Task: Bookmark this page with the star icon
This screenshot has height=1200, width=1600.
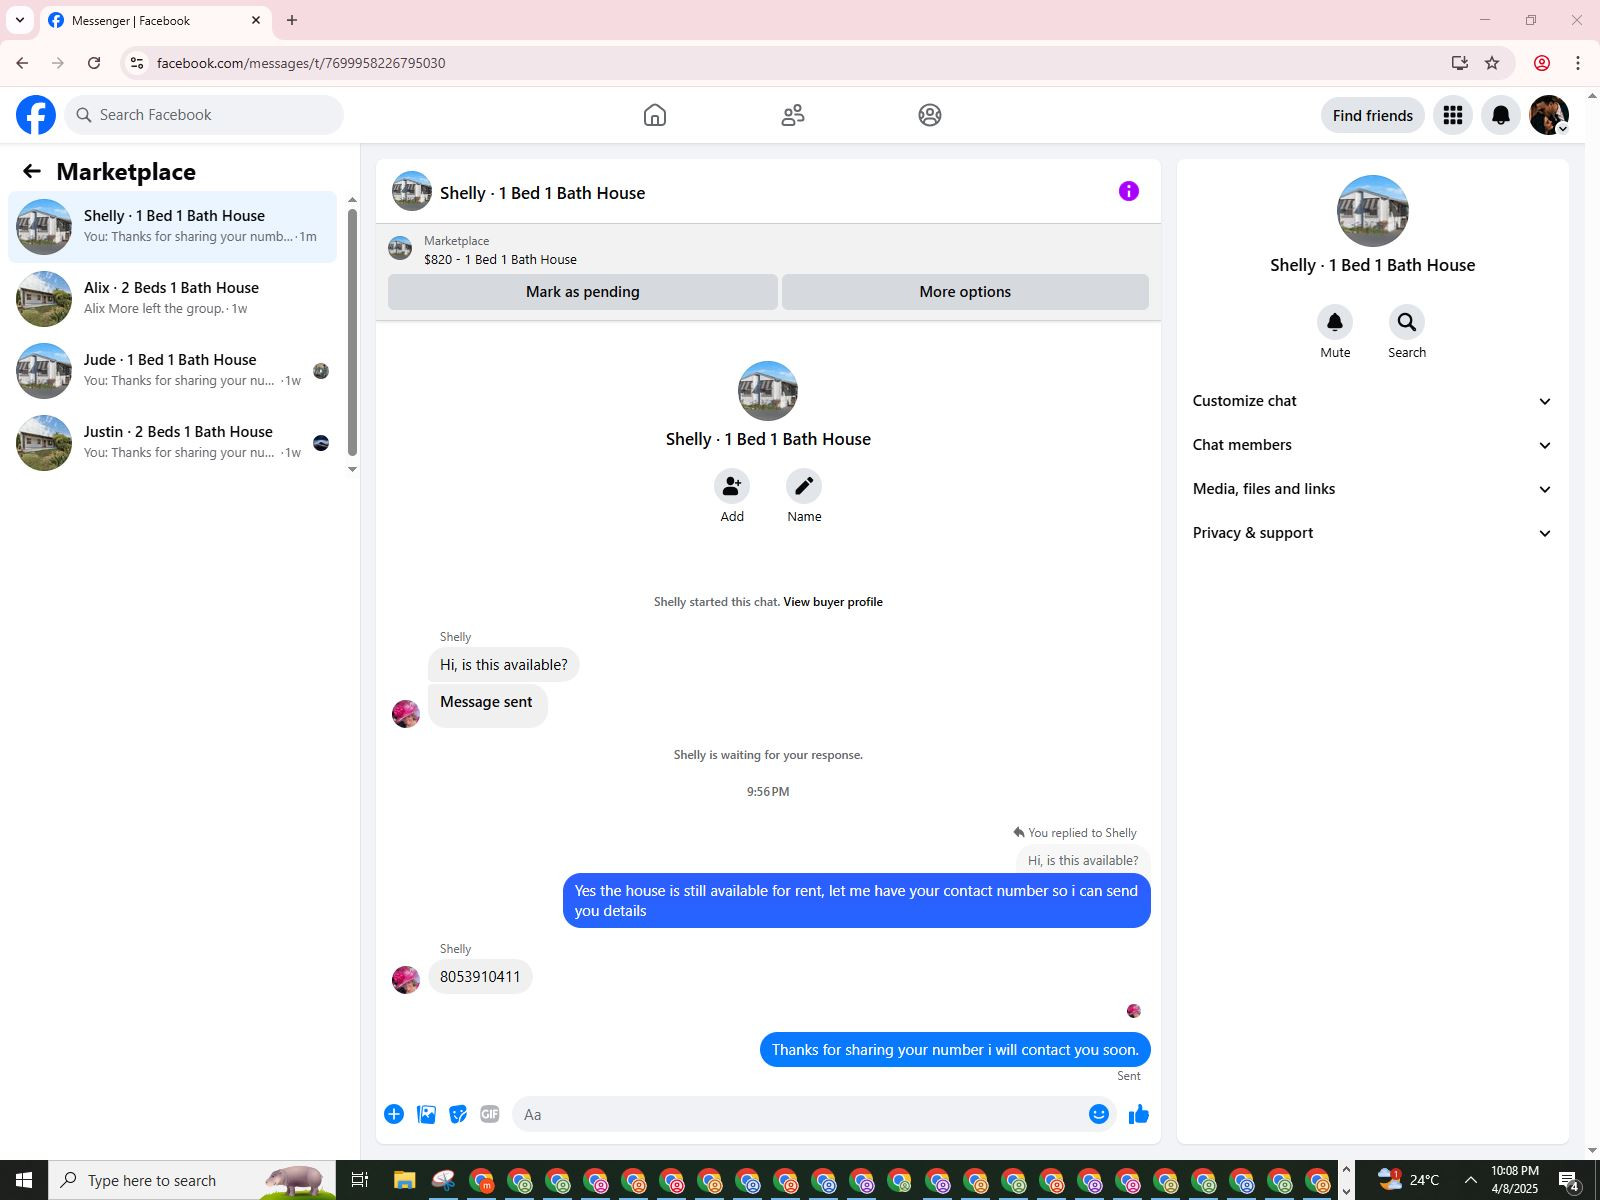Action: click(1492, 63)
